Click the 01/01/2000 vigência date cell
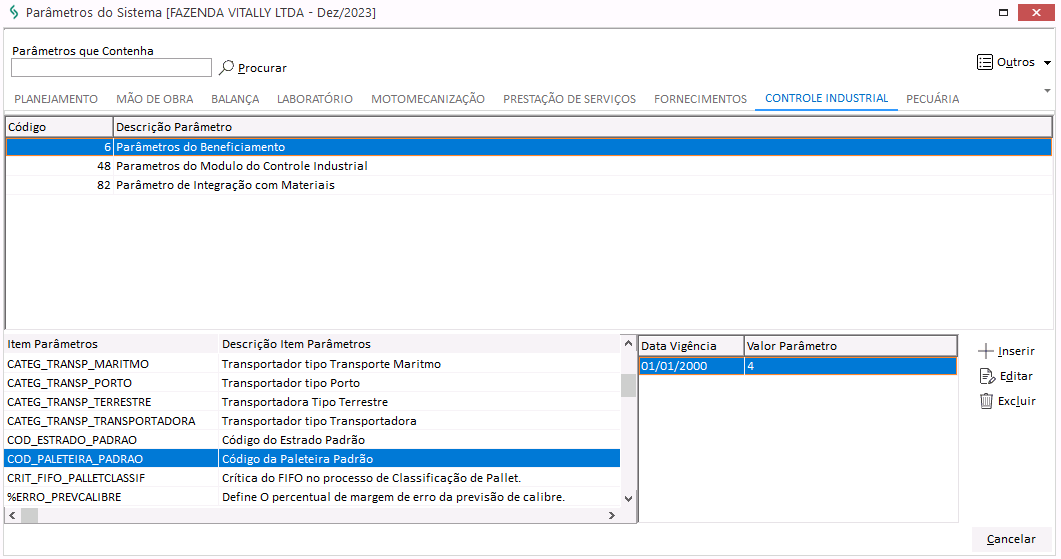Screen dimensions: 1061x559 click(692, 366)
